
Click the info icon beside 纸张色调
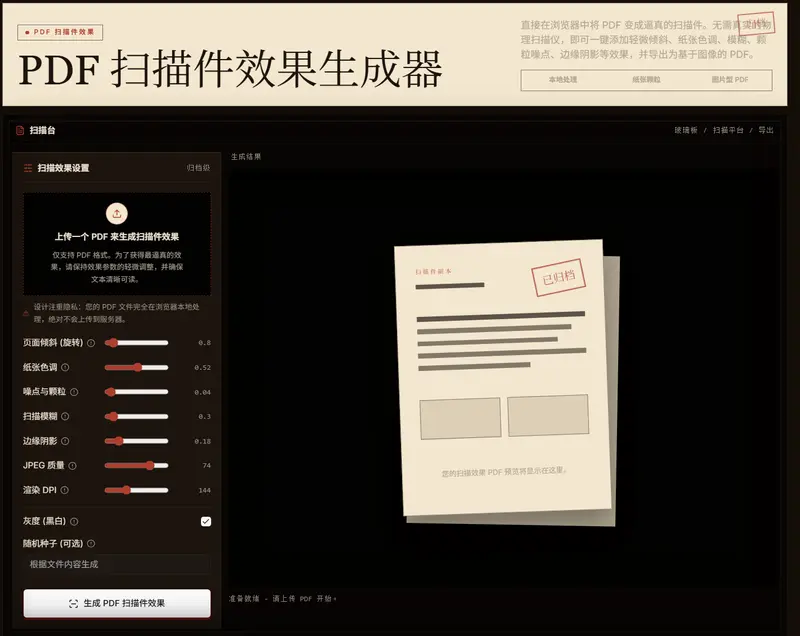click(x=65, y=368)
